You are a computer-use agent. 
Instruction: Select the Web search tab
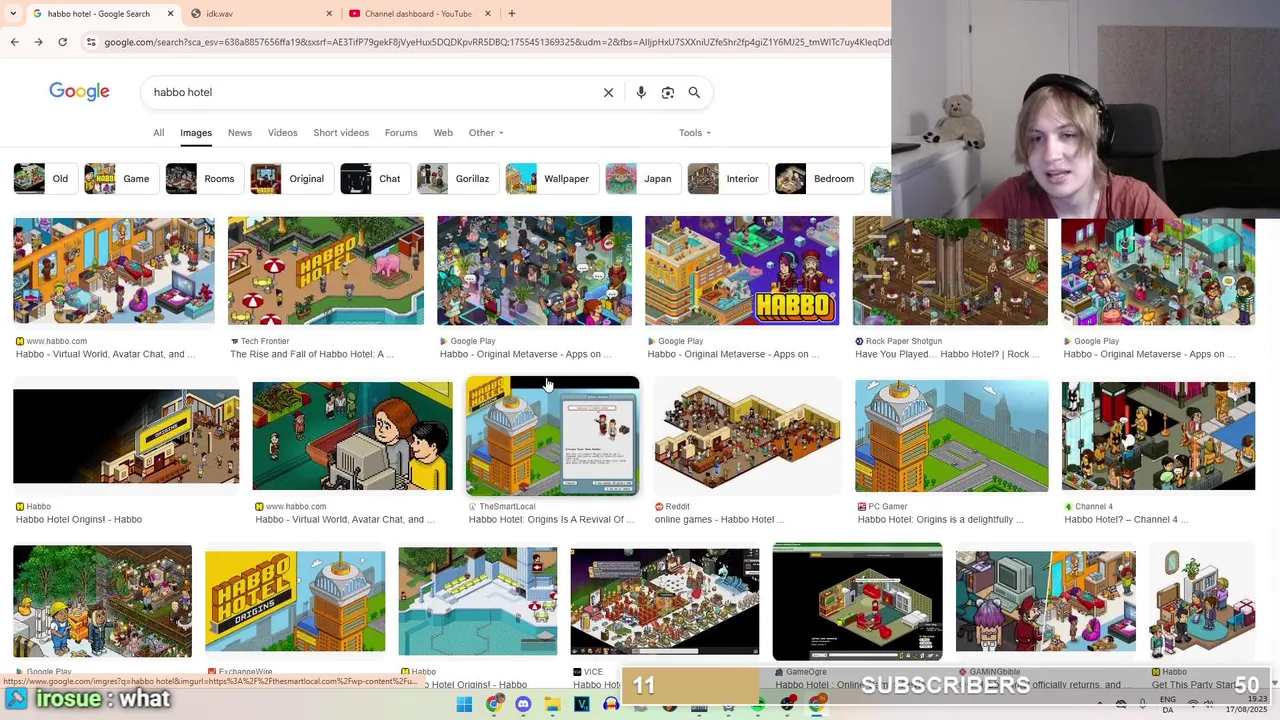pos(443,132)
